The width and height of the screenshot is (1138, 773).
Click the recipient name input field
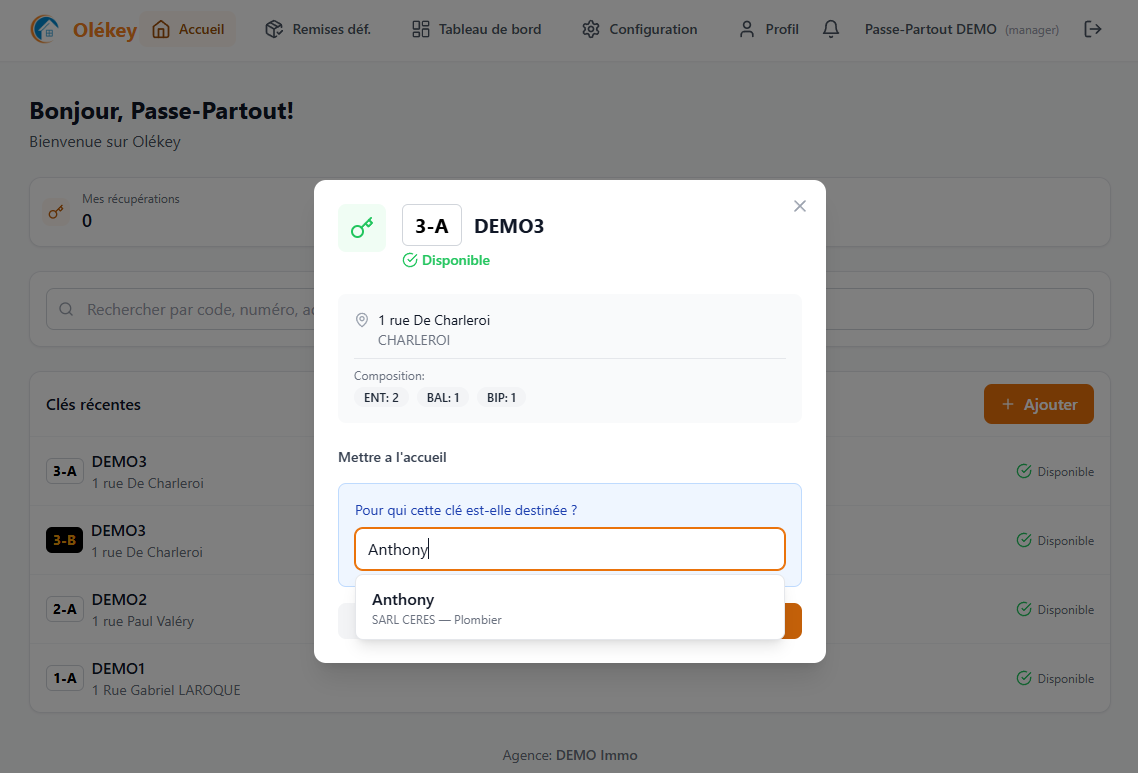click(569, 549)
